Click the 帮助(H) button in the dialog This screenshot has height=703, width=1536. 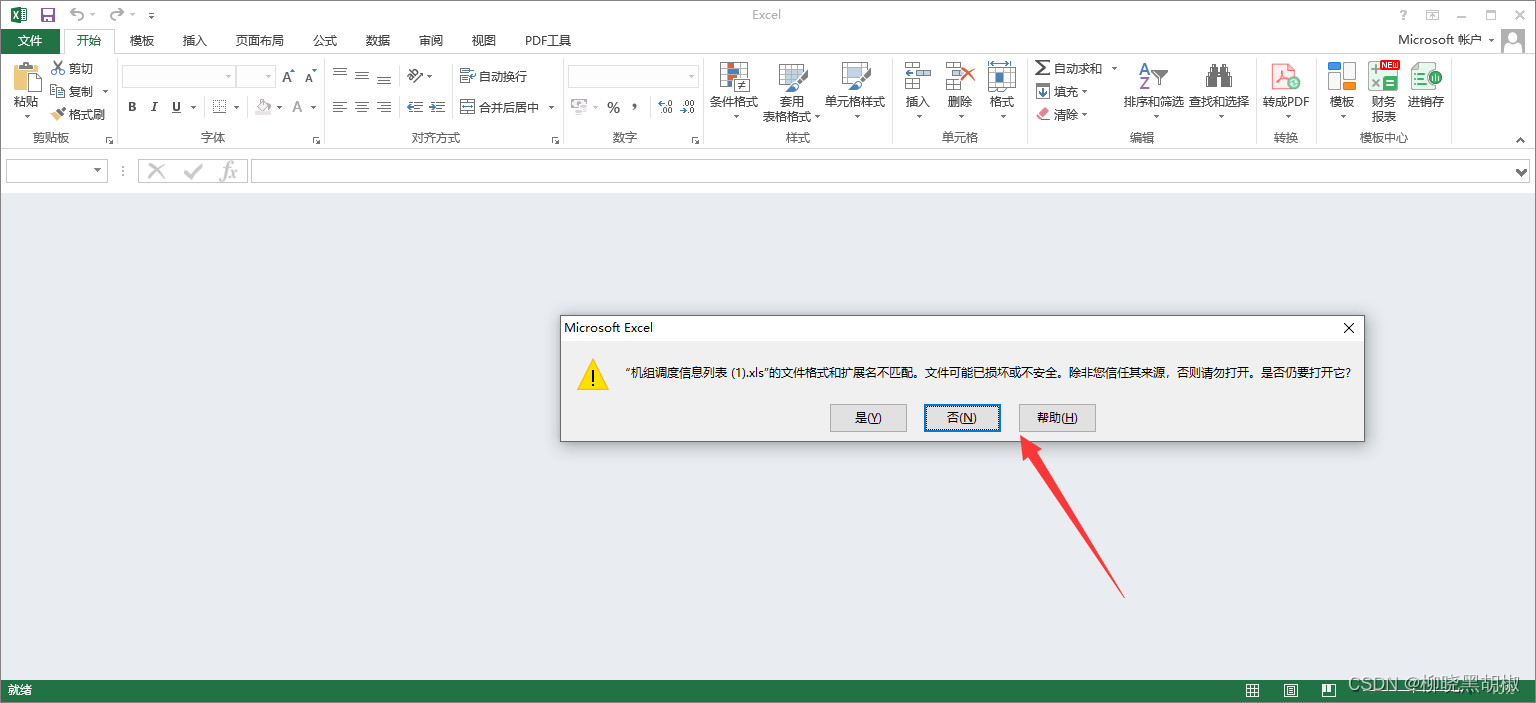tap(1057, 418)
